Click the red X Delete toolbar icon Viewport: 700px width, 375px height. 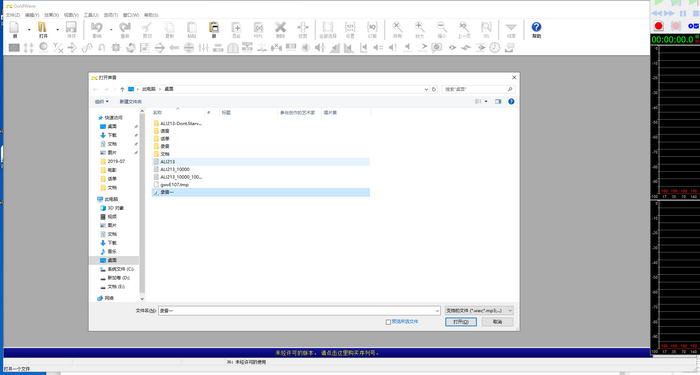click(x=280, y=29)
